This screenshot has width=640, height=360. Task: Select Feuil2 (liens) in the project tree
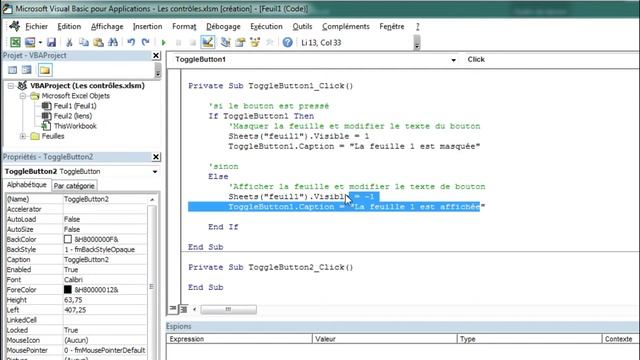click(73, 116)
